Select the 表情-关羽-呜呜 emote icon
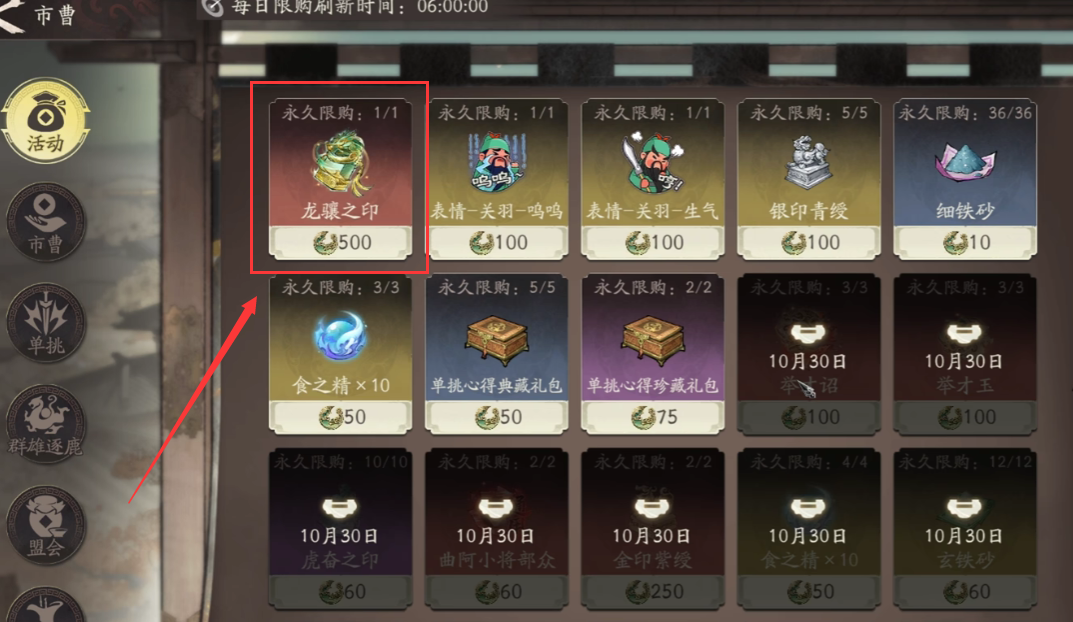This screenshot has width=1073, height=622. click(497, 163)
